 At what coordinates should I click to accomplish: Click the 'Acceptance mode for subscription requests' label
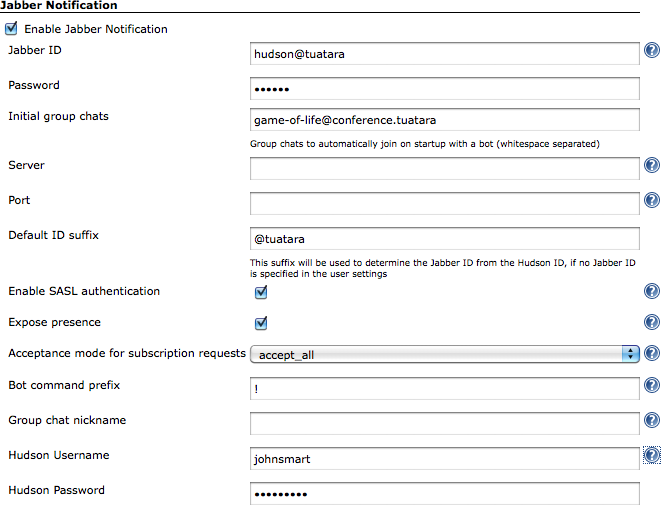coord(127,353)
